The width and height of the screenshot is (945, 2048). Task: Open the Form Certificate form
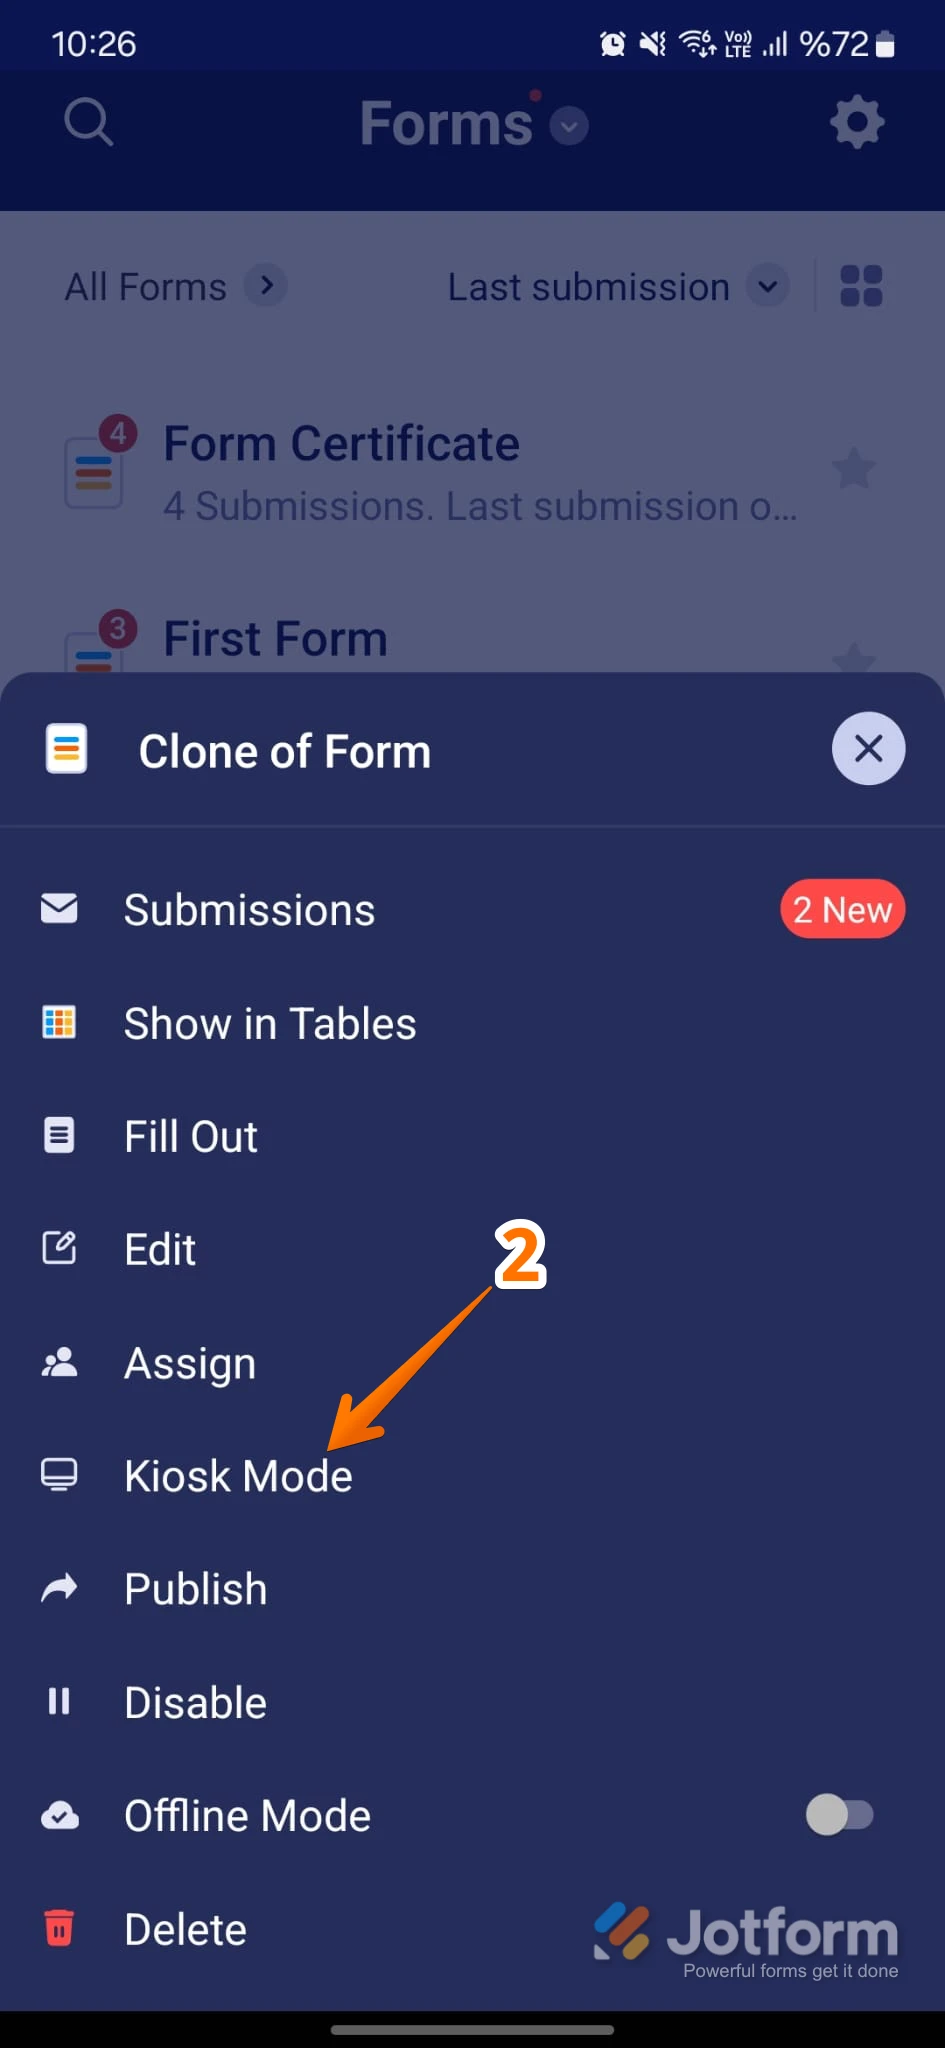(340, 443)
